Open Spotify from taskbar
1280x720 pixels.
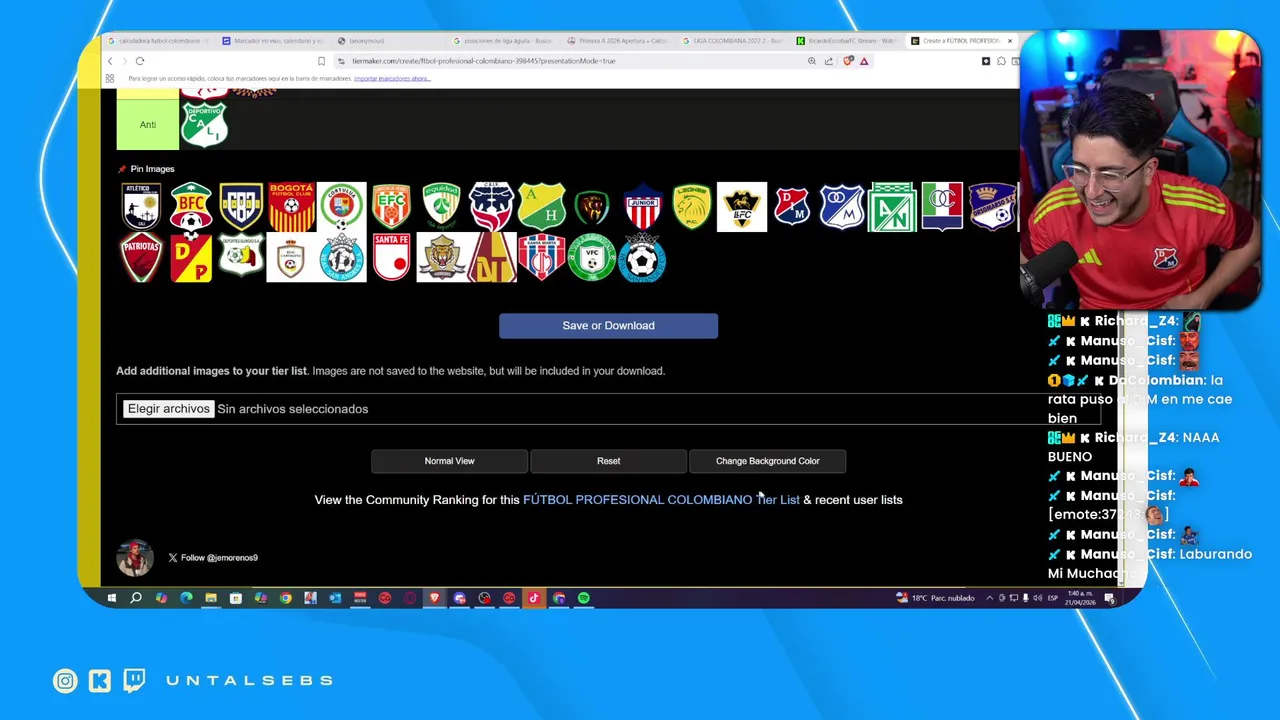click(584, 598)
